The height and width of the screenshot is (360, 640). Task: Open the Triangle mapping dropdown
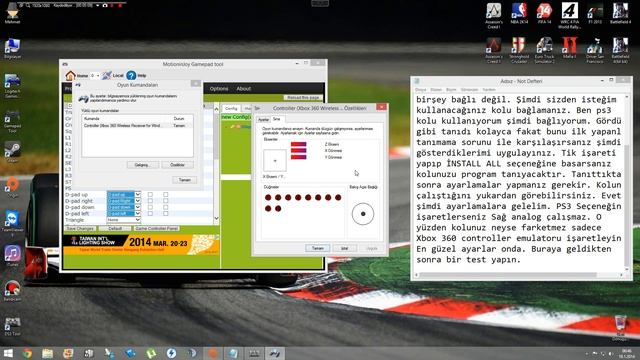coord(124,220)
